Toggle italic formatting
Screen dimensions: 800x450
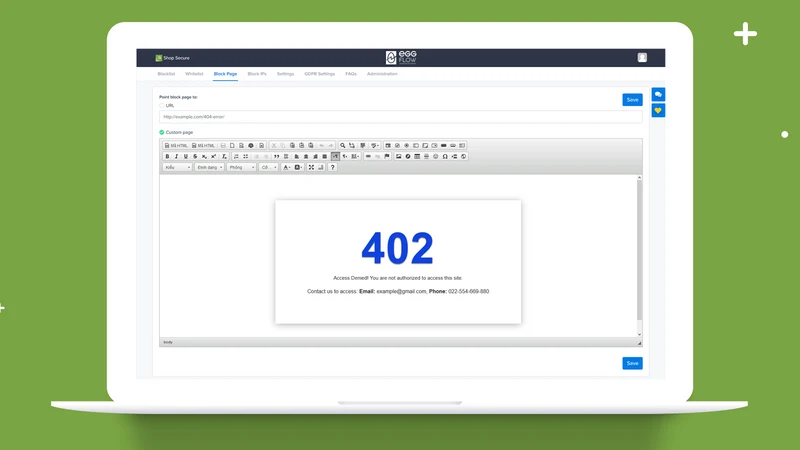click(x=177, y=157)
